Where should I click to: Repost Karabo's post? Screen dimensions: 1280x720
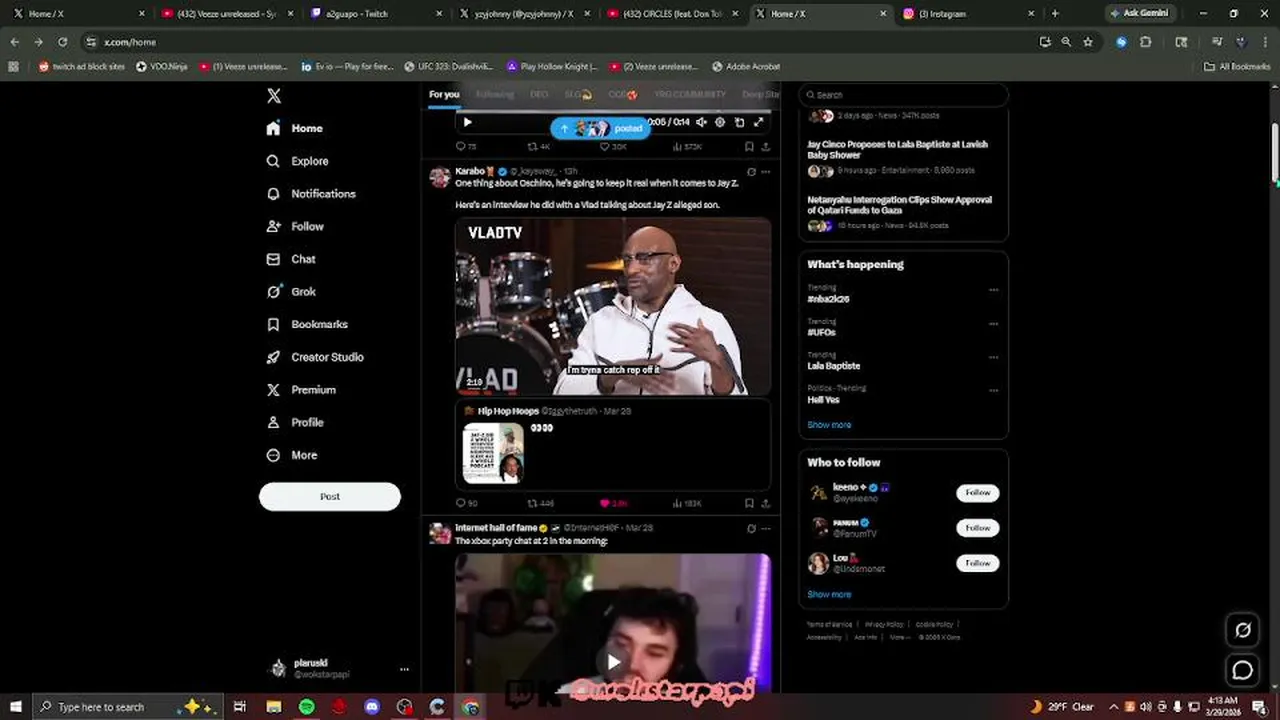click(540, 503)
